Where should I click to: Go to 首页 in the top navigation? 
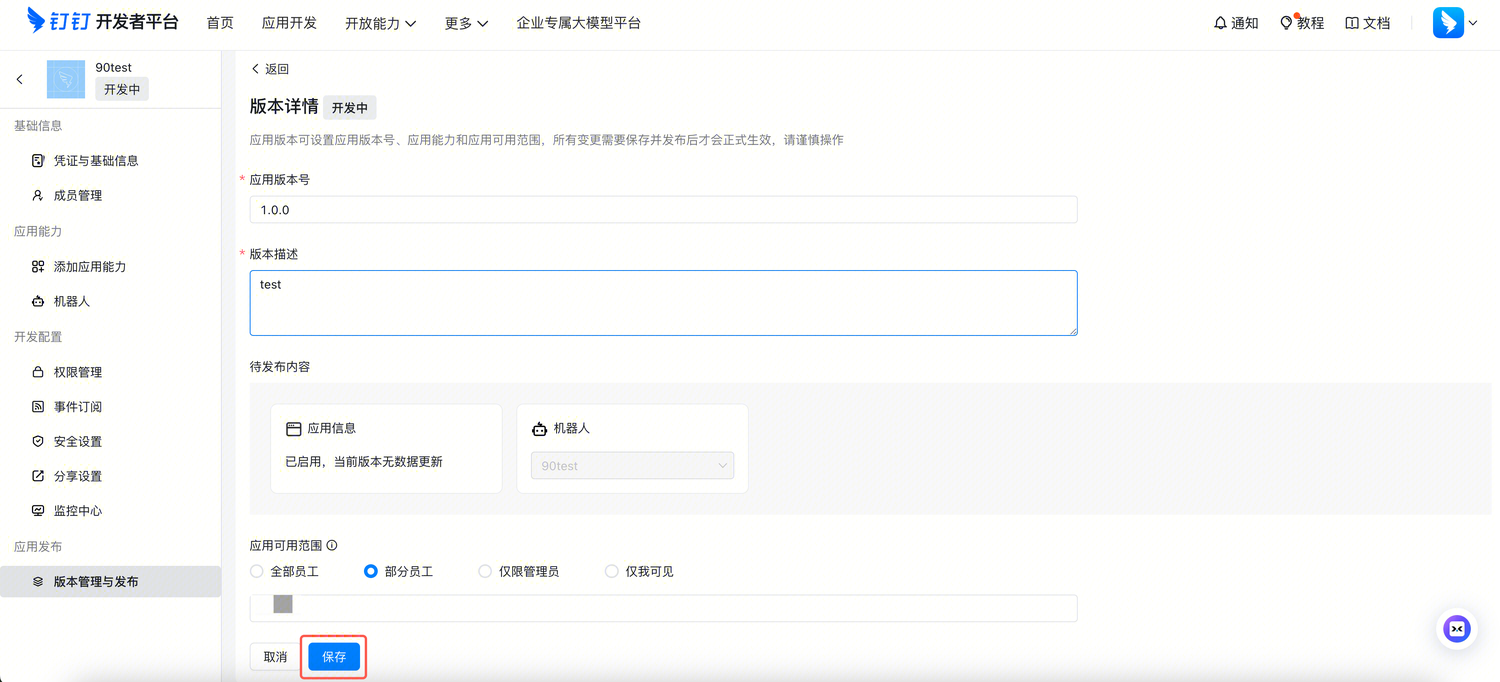click(220, 22)
